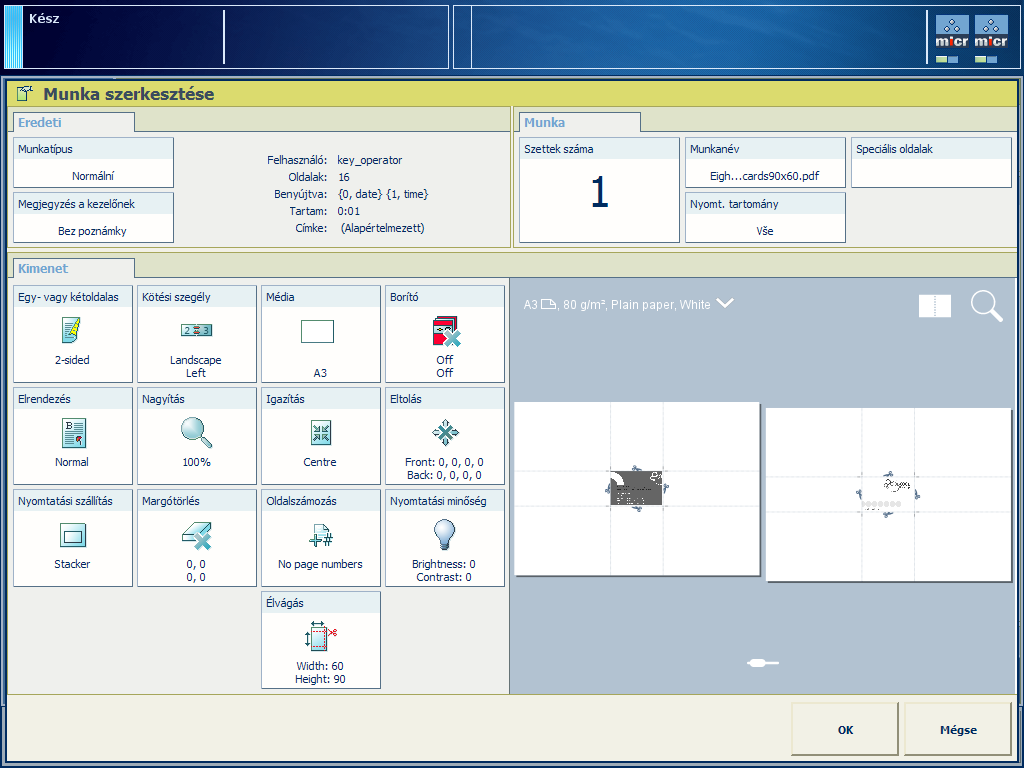Select the front side preview thumbnail
Screen dimensions: 1024x768
[x=637, y=489]
